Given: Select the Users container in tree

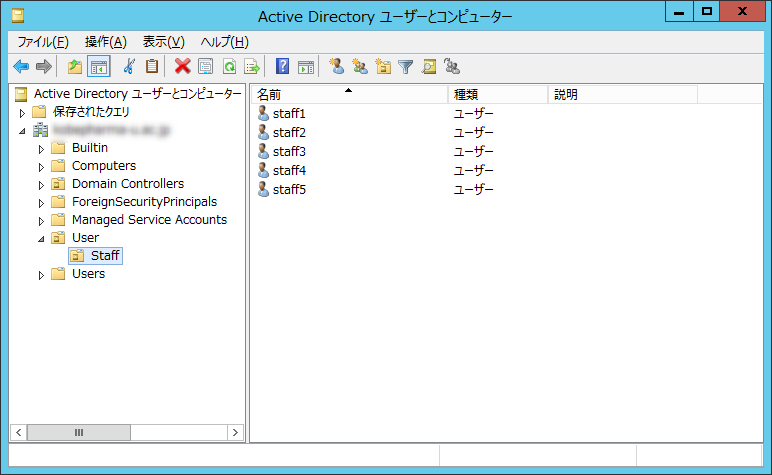Looking at the screenshot, I should tap(88, 274).
